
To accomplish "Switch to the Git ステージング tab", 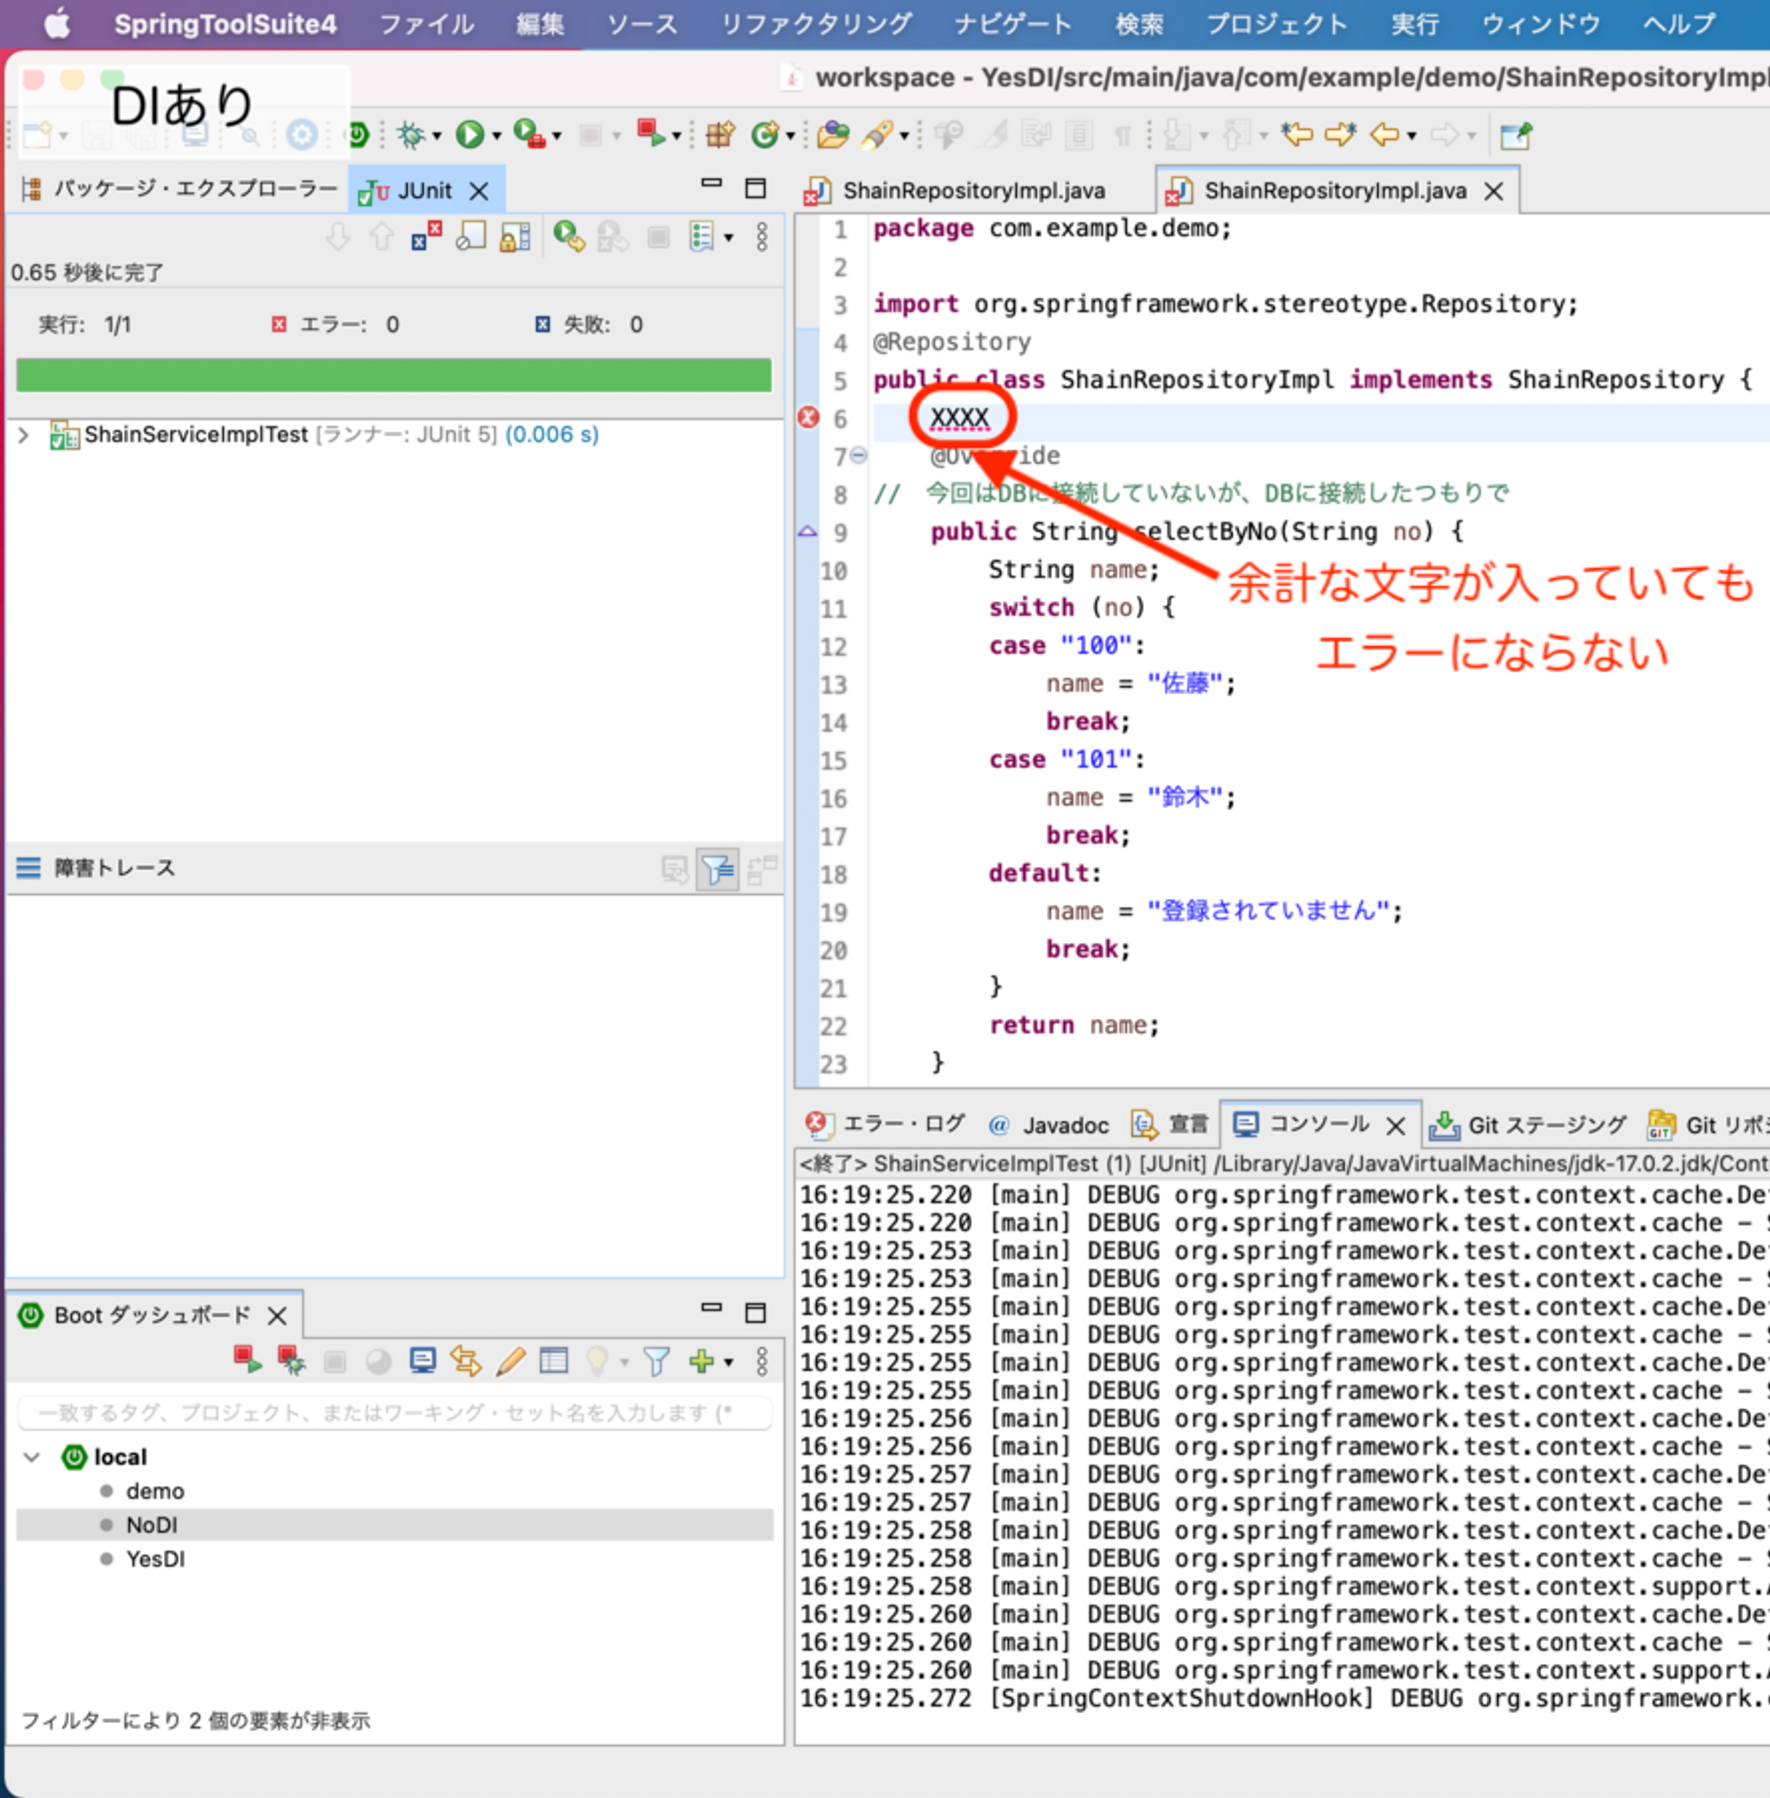I will click(1545, 1124).
